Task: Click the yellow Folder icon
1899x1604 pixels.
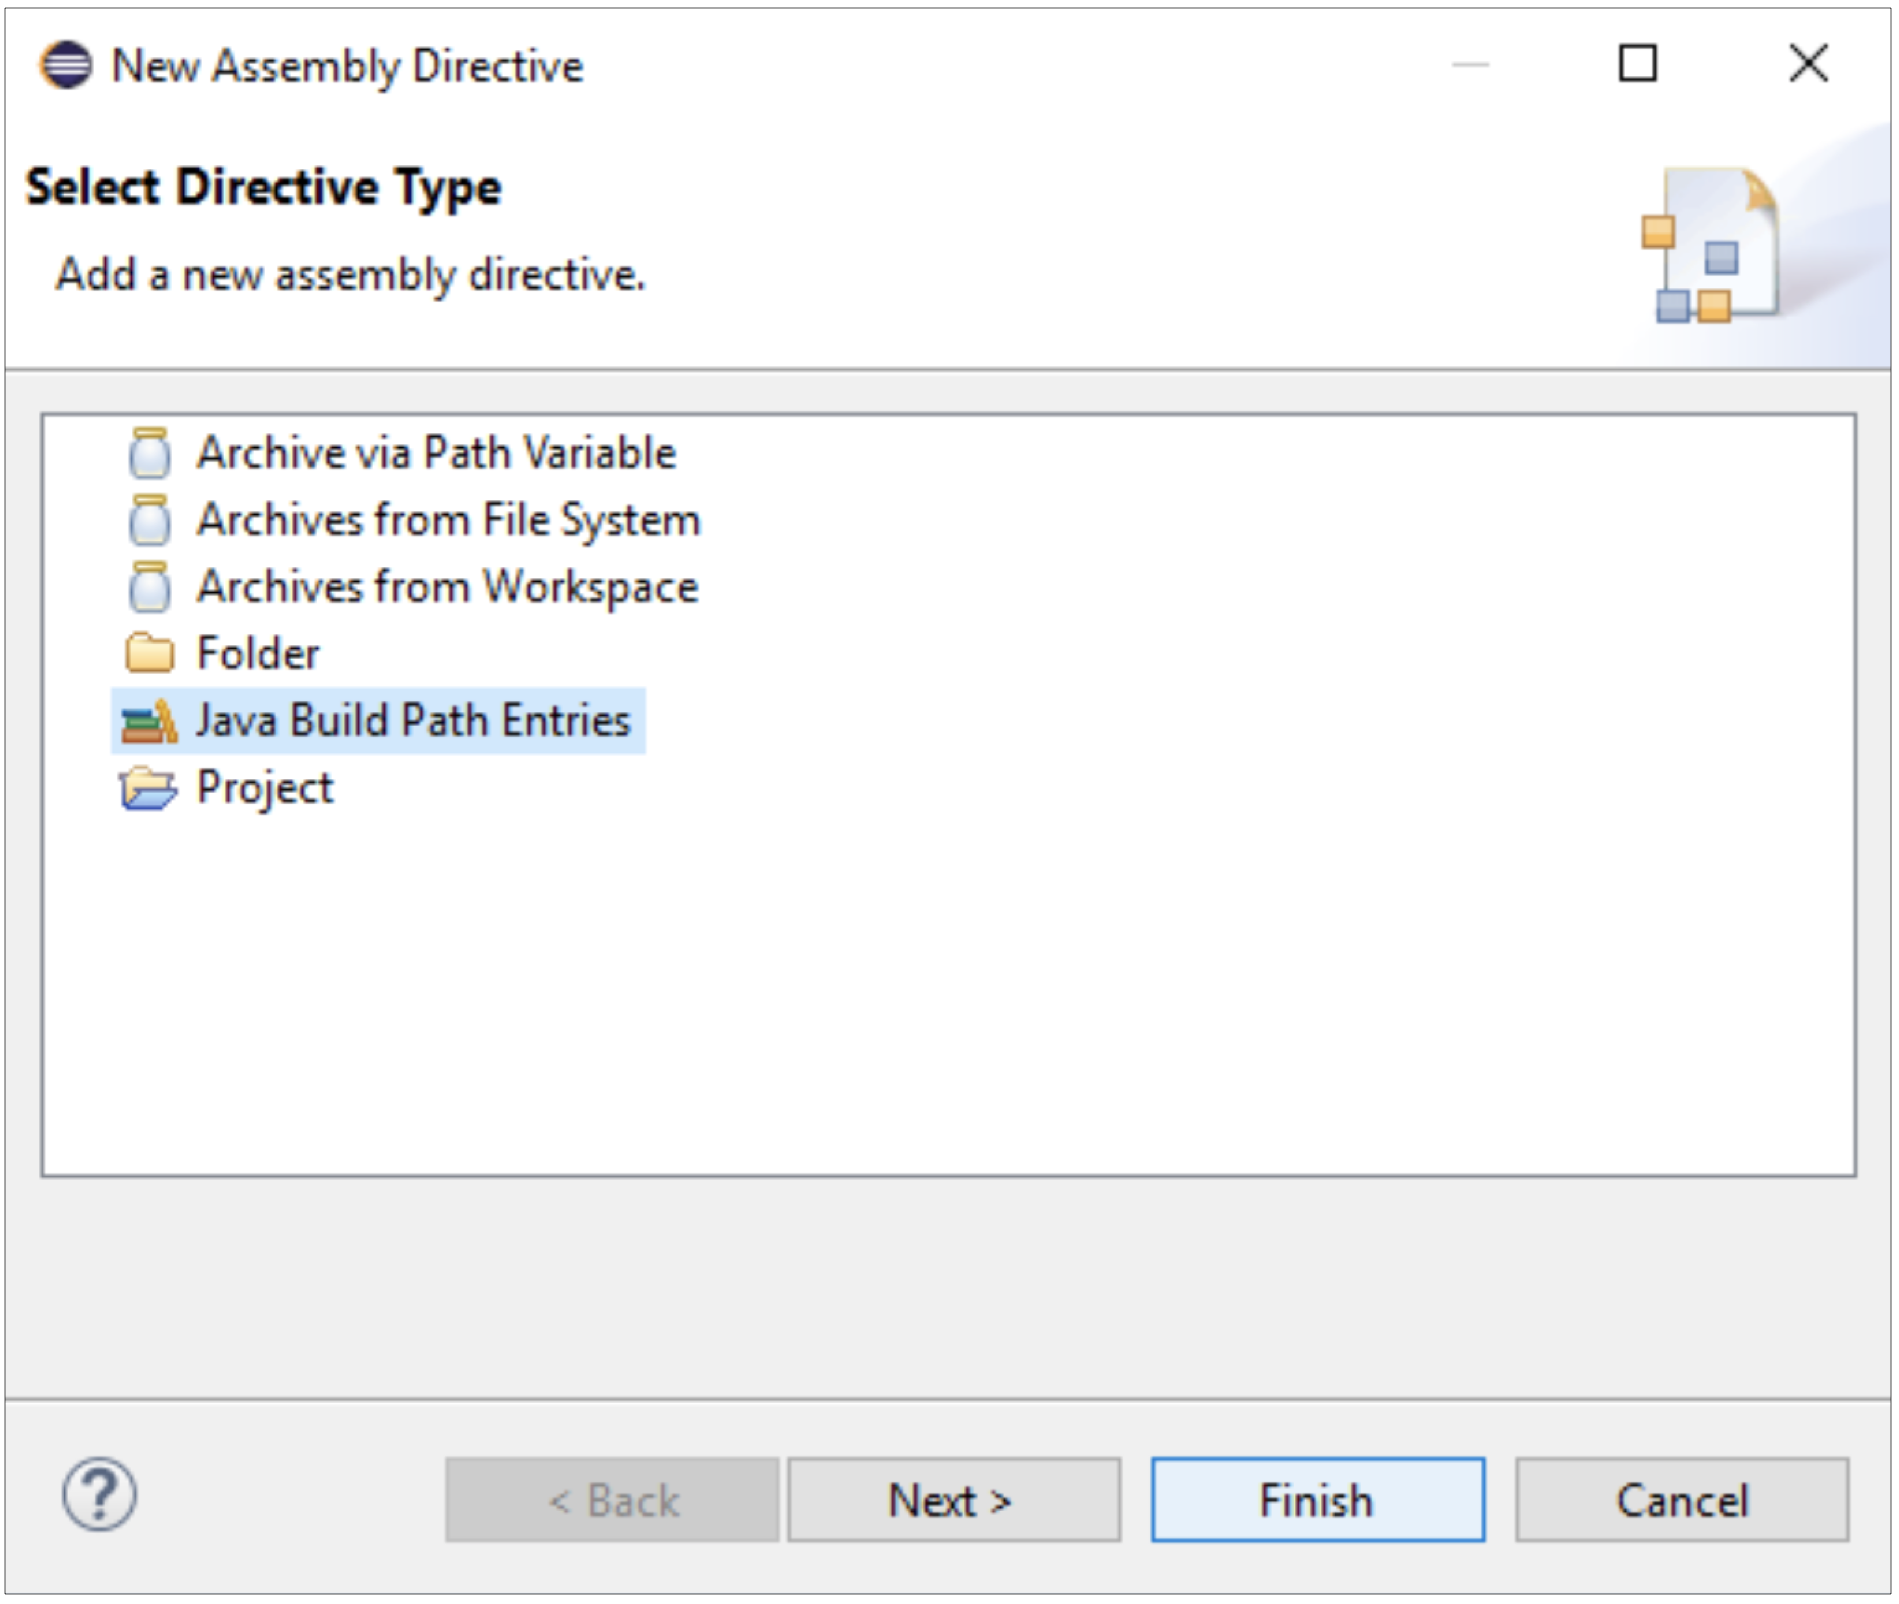Action: [150, 653]
